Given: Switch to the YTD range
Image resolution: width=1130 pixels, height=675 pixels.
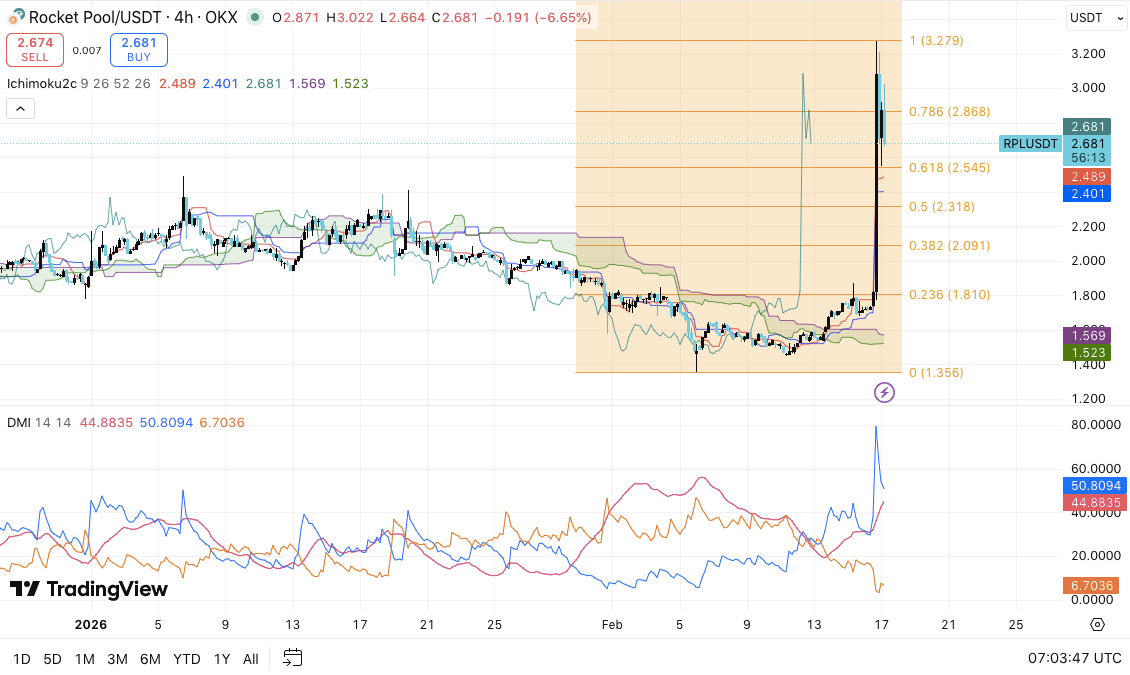Looking at the screenshot, I should tap(186, 659).
